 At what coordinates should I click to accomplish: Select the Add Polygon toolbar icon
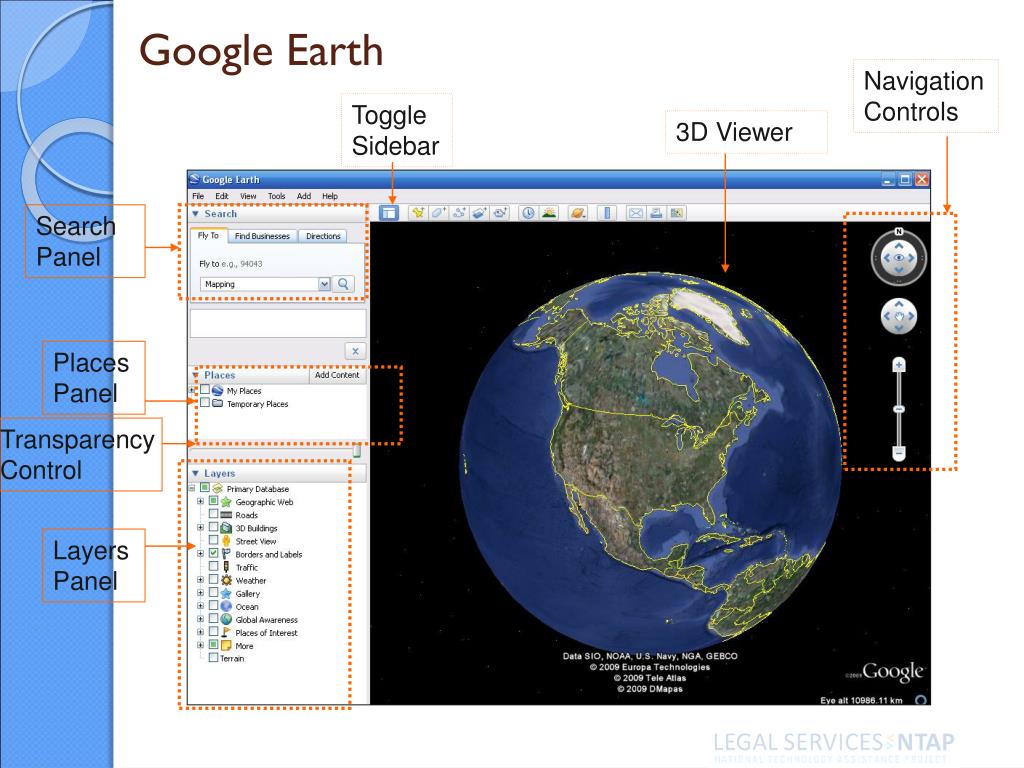pos(438,213)
